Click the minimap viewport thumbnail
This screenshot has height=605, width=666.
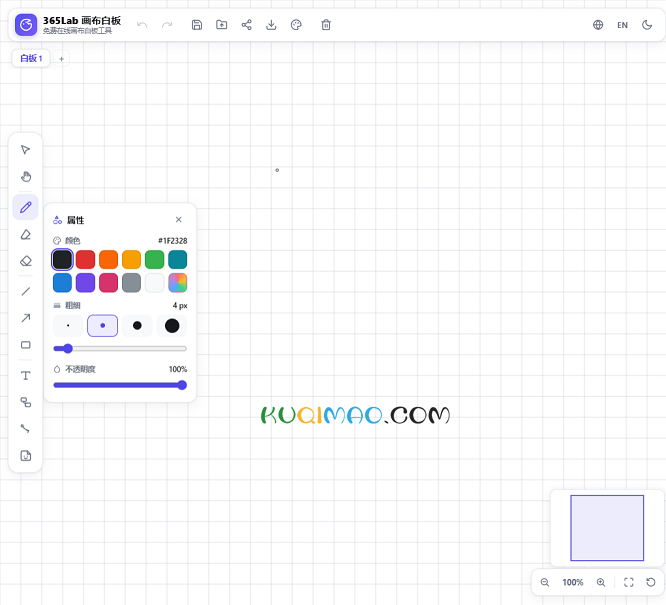[607, 528]
